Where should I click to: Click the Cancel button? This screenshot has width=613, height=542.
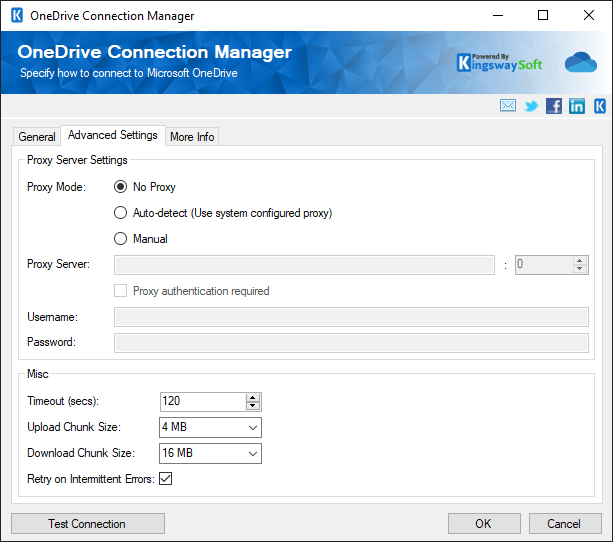click(x=565, y=524)
